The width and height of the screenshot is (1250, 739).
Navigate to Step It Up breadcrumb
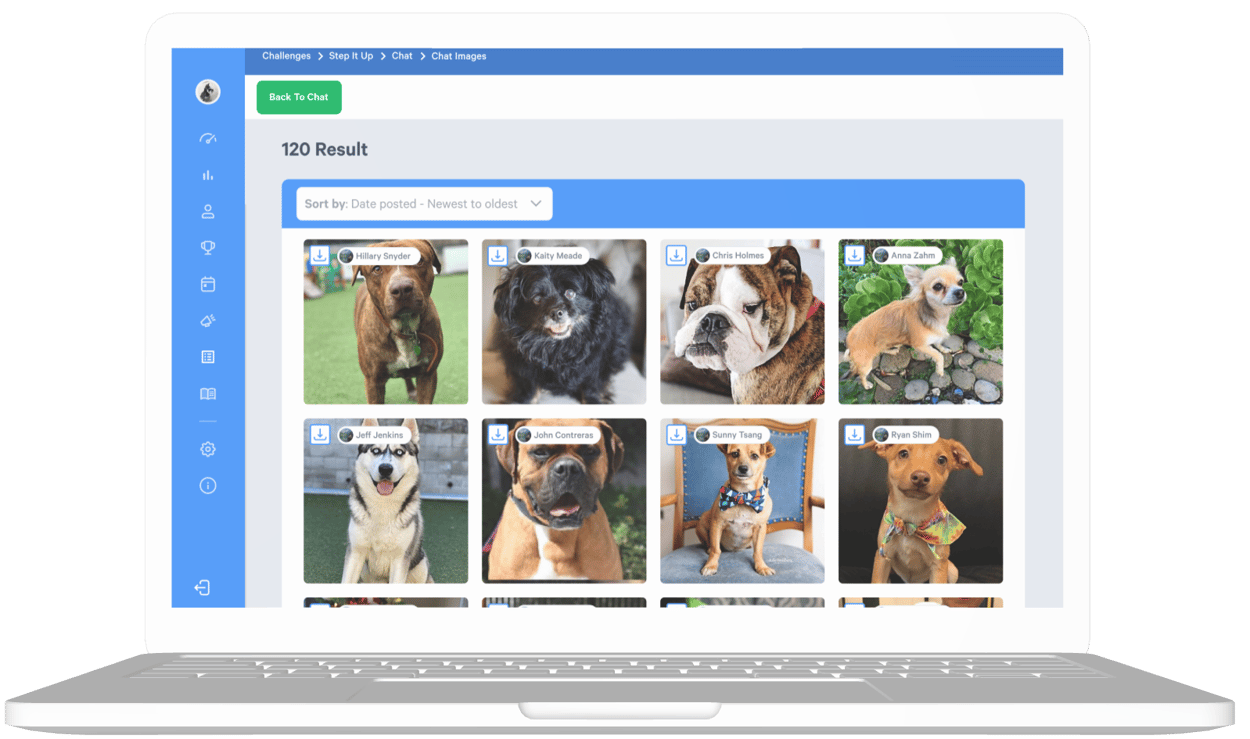coord(351,56)
